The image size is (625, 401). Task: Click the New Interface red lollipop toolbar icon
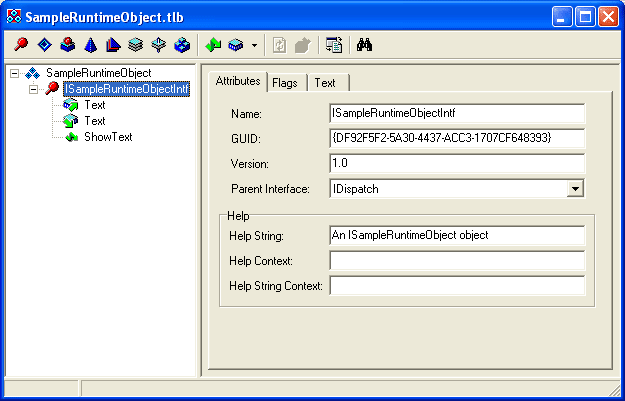pyautogui.click(x=21, y=45)
